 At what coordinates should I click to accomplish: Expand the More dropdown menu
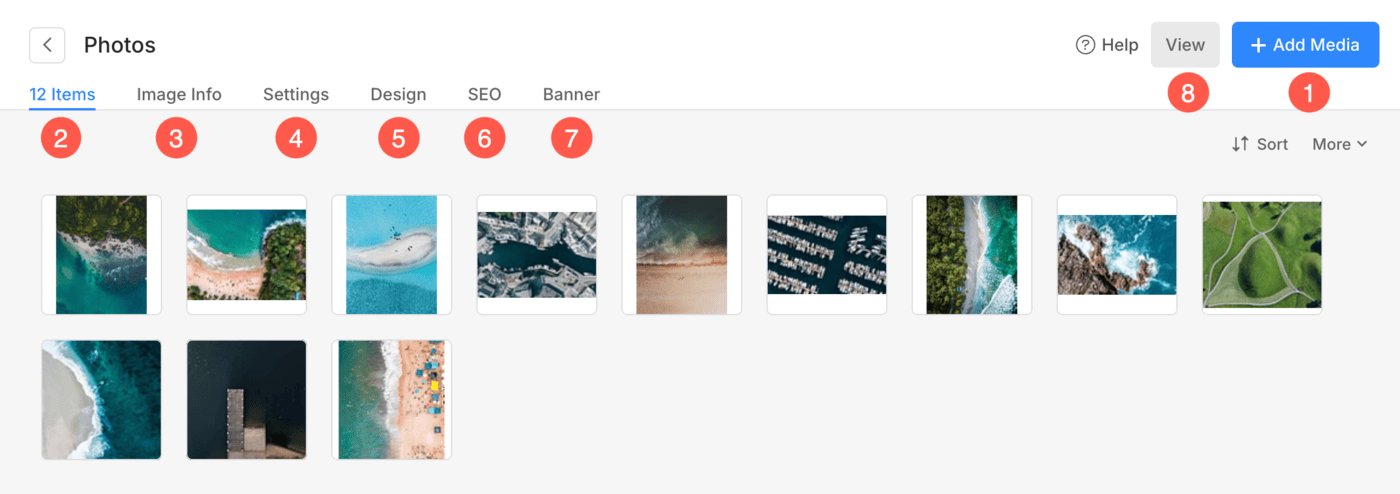pyautogui.click(x=1340, y=144)
